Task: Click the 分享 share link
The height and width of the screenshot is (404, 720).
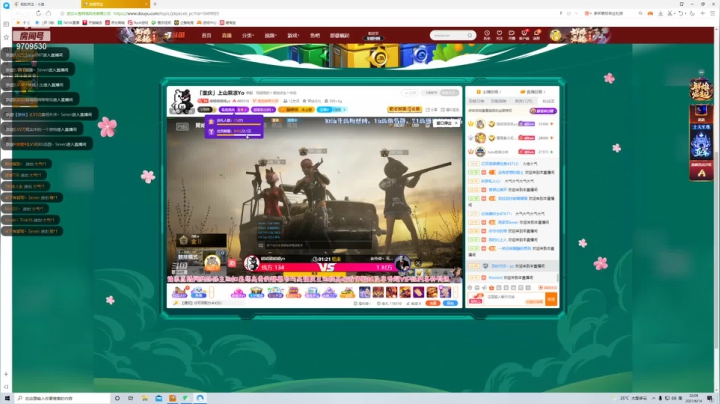Action: 432,110
